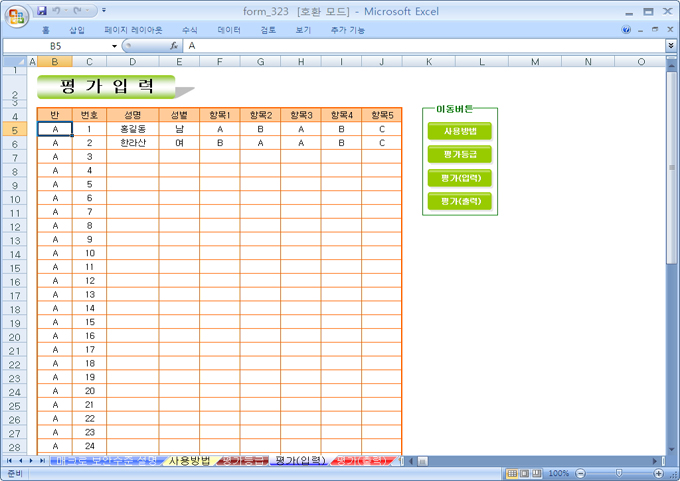Switch to Page Break Preview in status bar
The image size is (680, 481).
537,473
